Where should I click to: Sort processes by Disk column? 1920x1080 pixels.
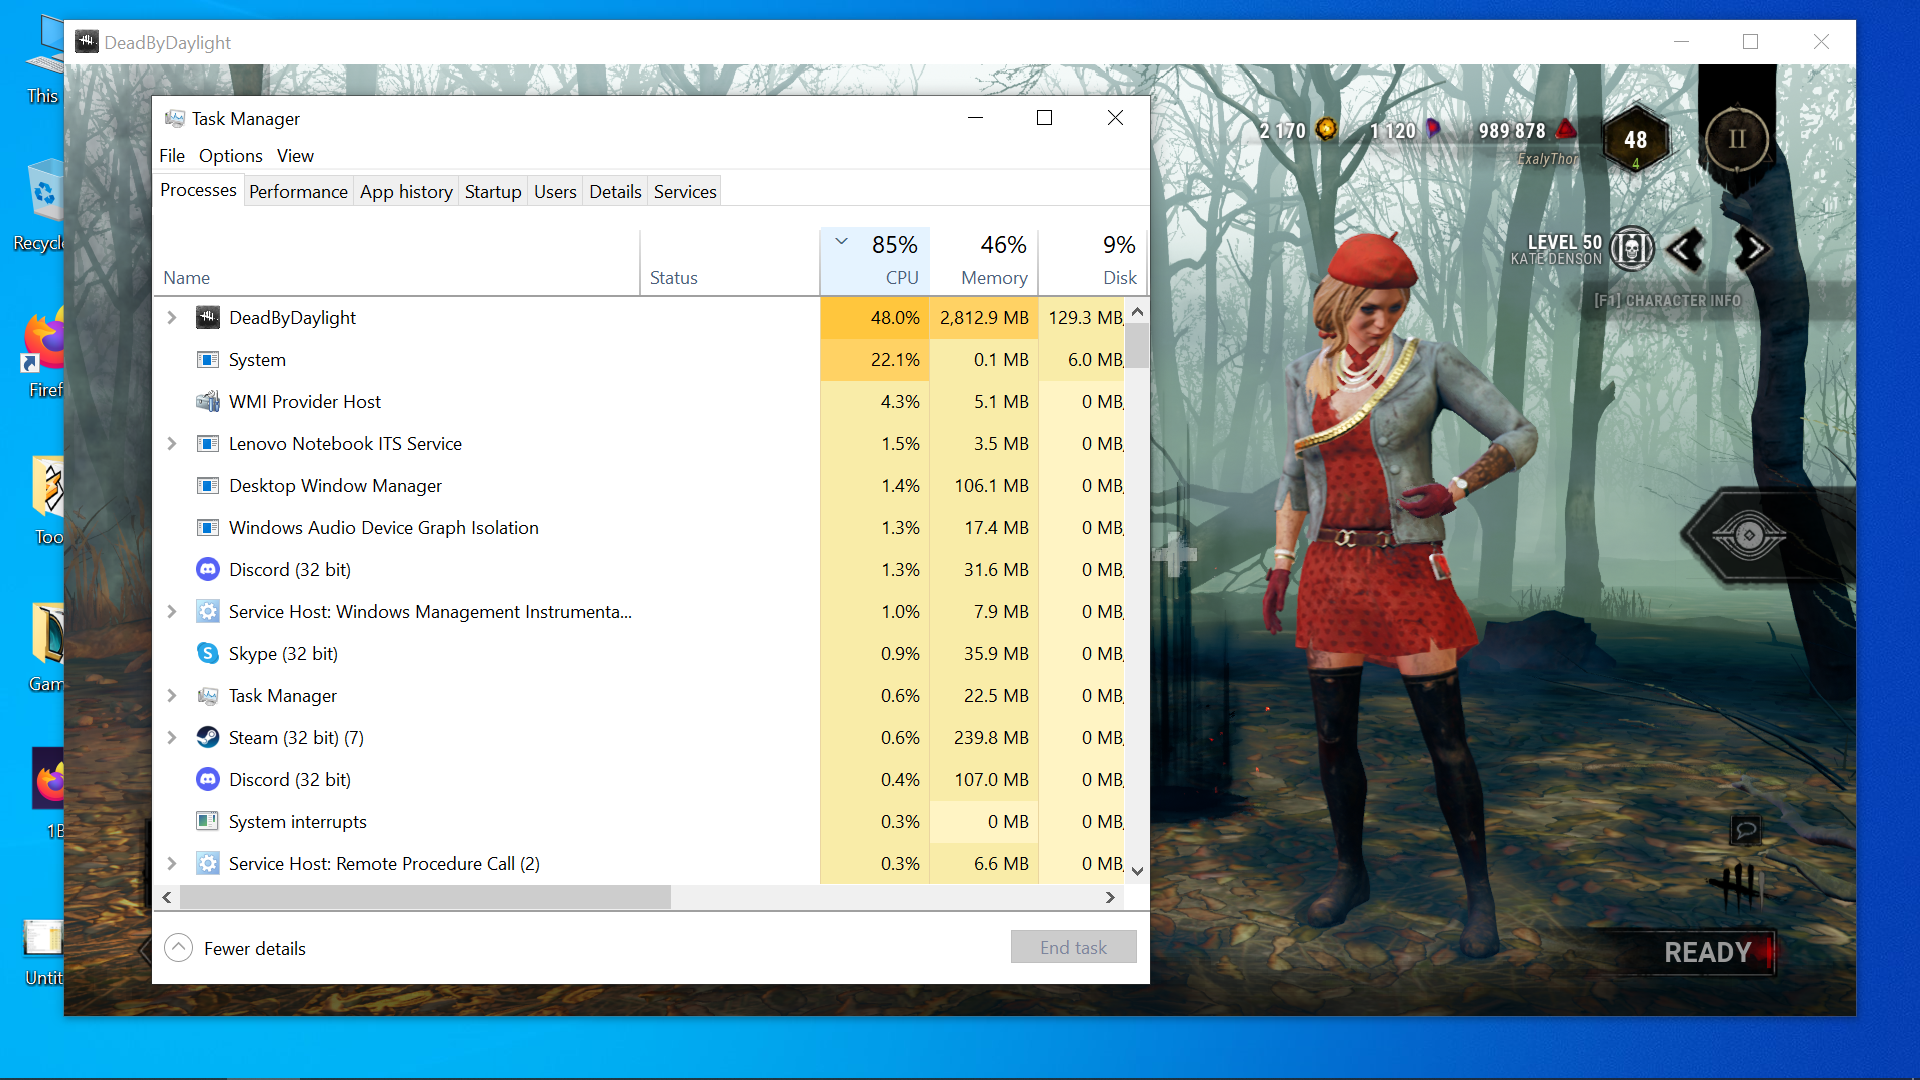(x=1093, y=262)
